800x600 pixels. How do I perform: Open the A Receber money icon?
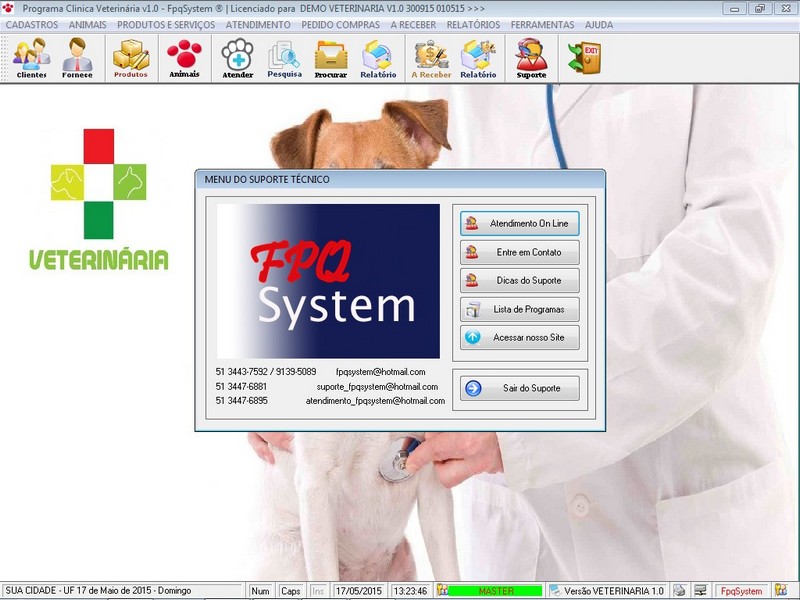point(432,58)
